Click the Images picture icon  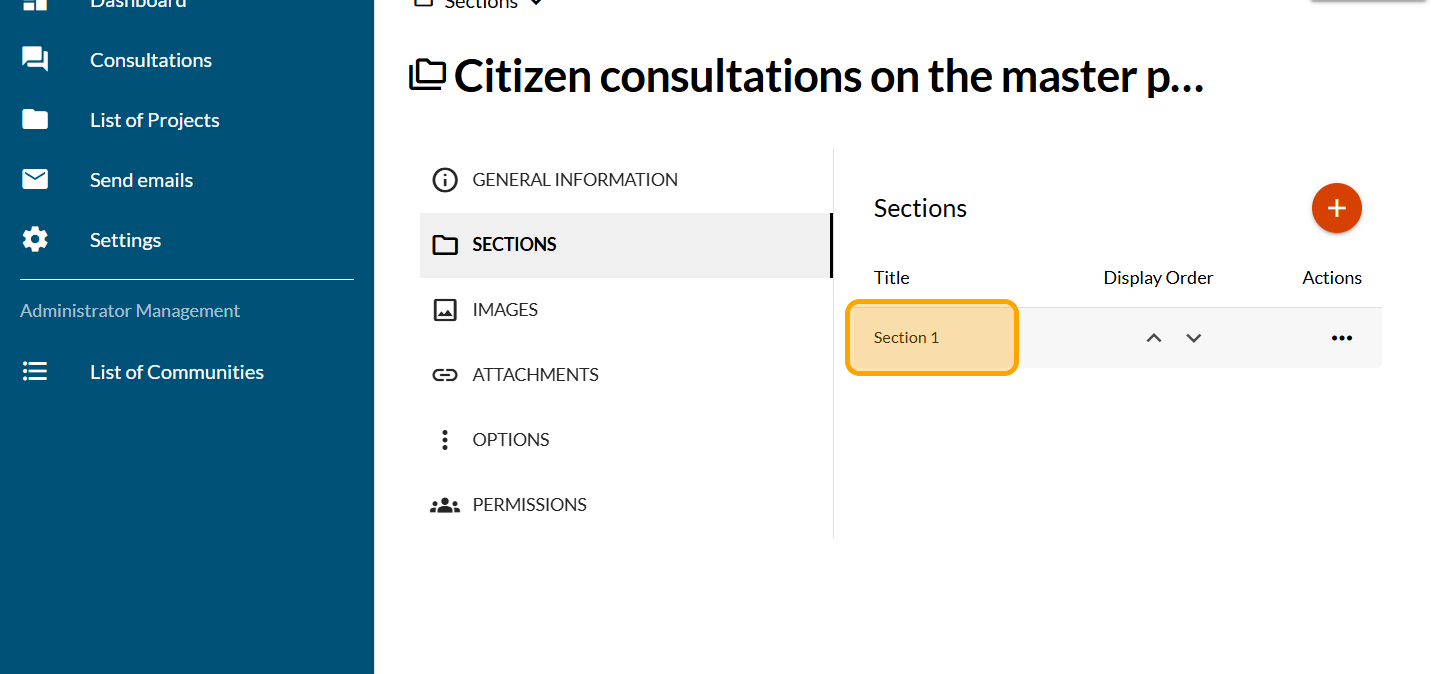coord(444,310)
